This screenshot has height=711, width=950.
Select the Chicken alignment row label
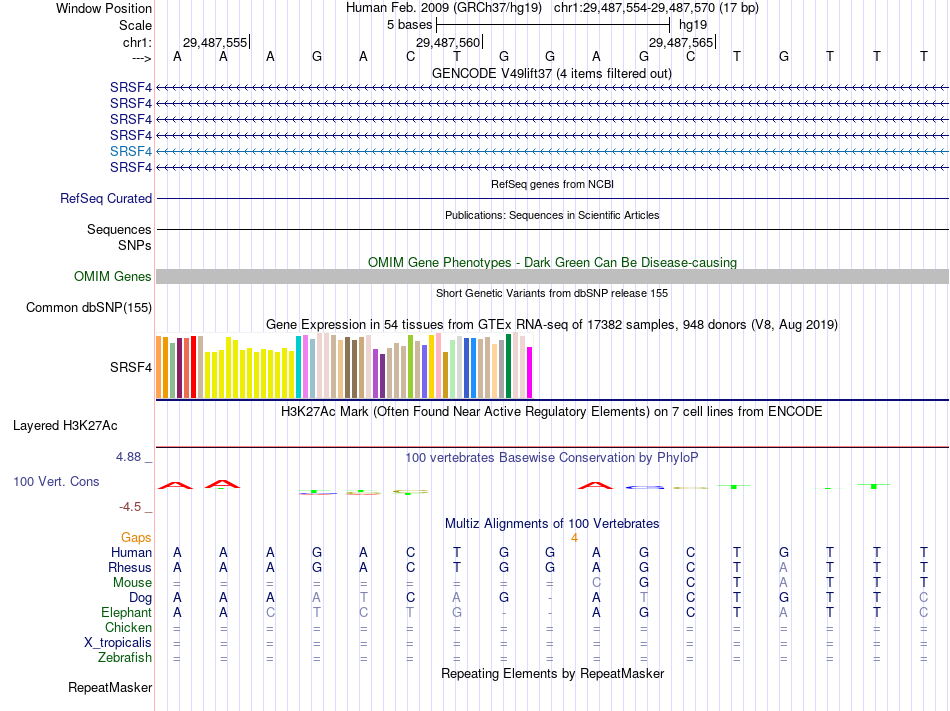click(x=128, y=627)
